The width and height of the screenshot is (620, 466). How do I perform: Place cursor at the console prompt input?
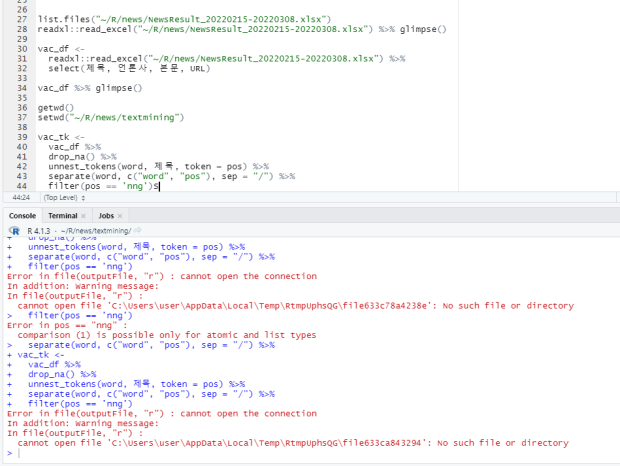click(19, 453)
